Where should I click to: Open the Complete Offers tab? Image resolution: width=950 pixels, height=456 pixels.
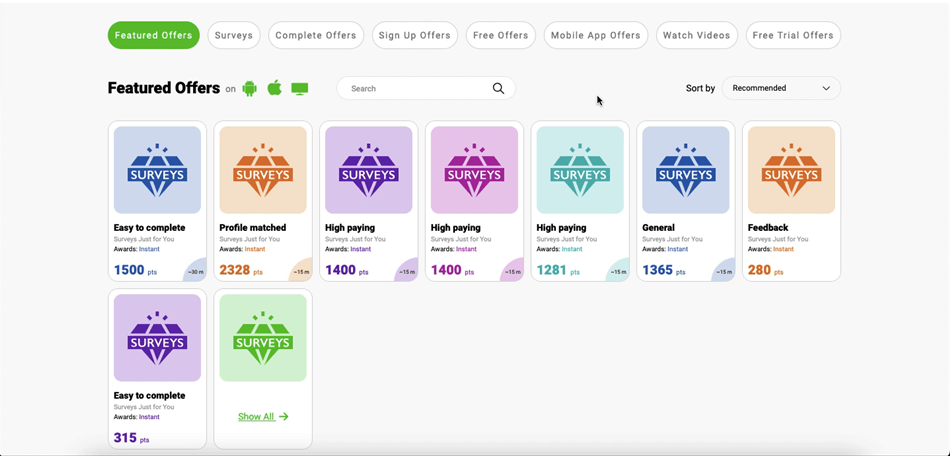point(316,35)
